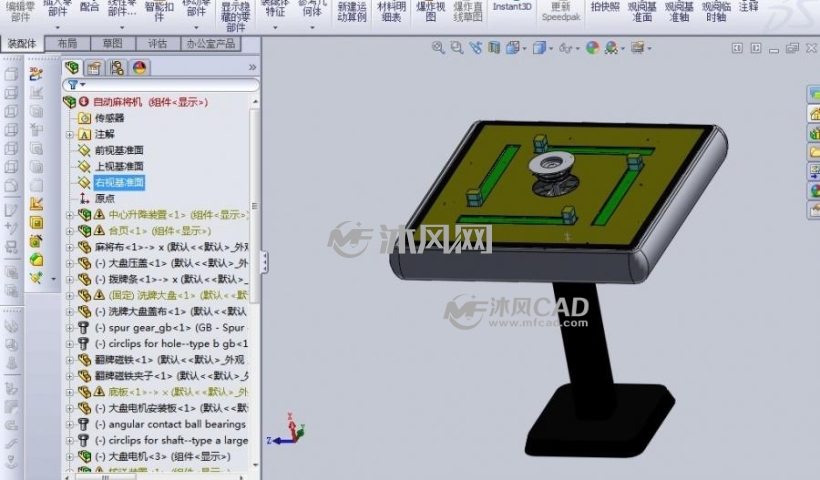
Task: Switch to the 评估 tab
Action: point(157,43)
